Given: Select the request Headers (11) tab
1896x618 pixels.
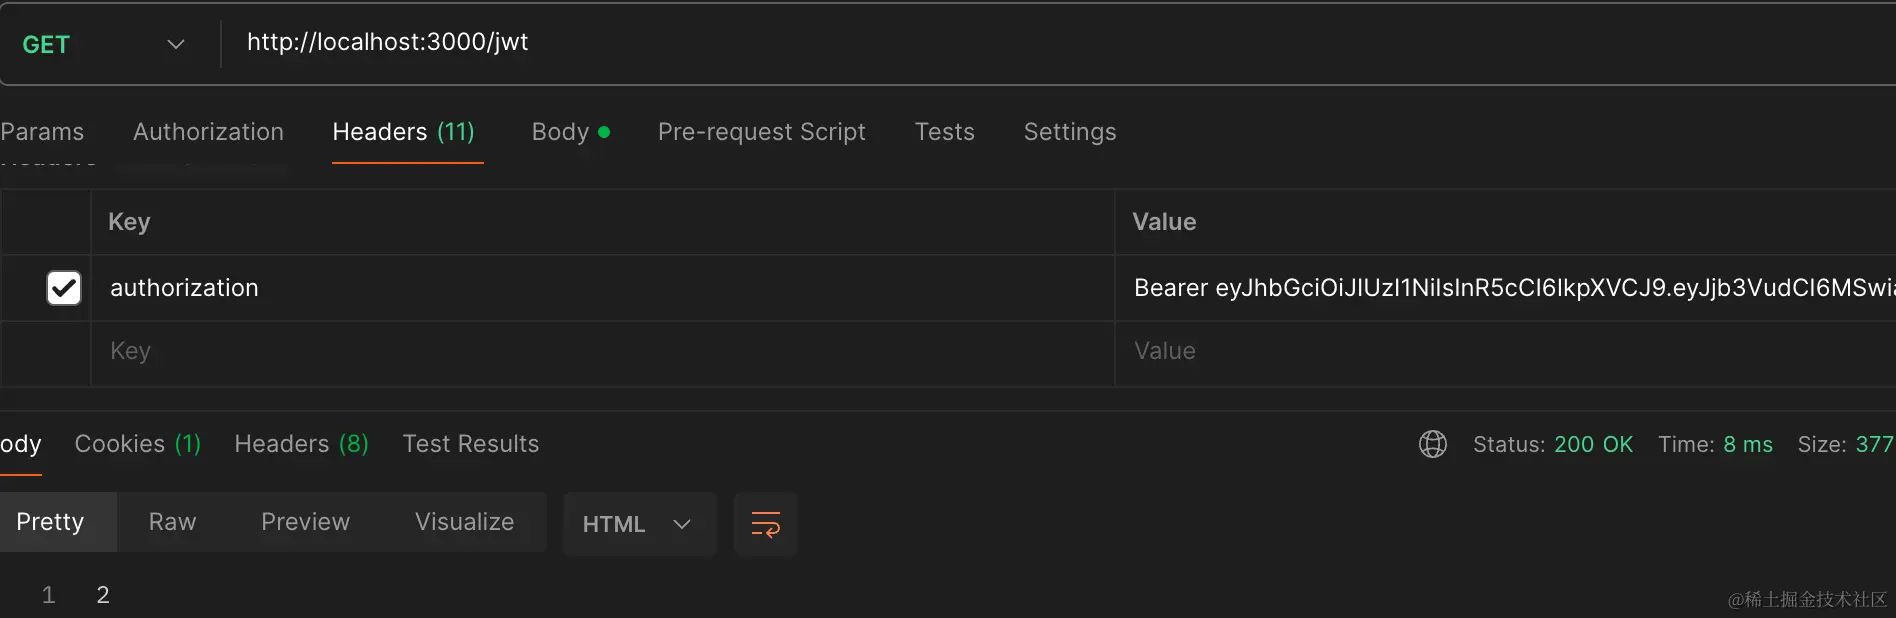Looking at the screenshot, I should coord(403,132).
